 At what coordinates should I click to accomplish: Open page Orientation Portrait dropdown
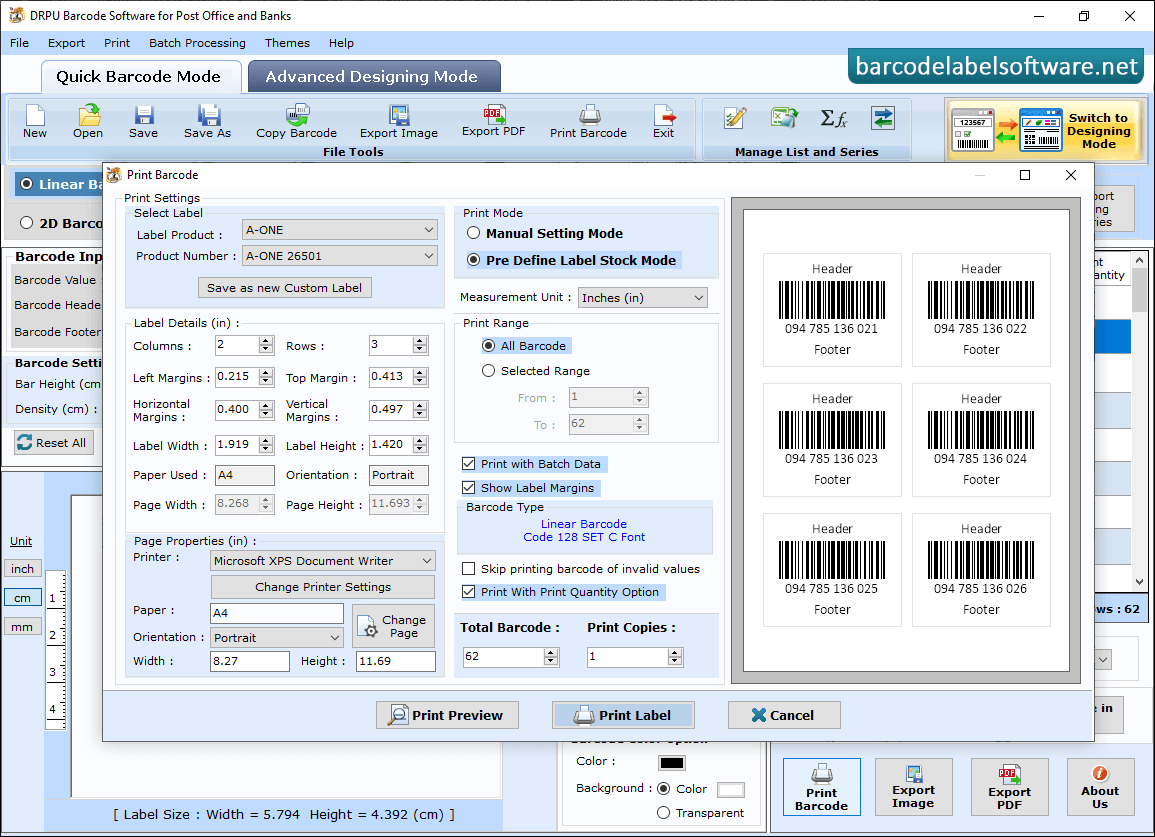point(277,637)
